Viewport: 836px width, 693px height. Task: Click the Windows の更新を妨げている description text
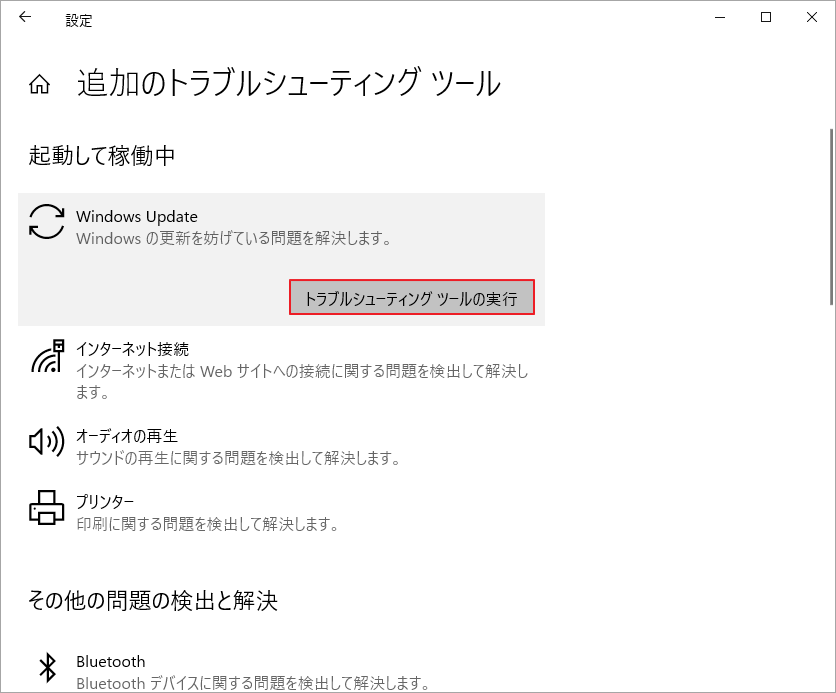pos(233,239)
